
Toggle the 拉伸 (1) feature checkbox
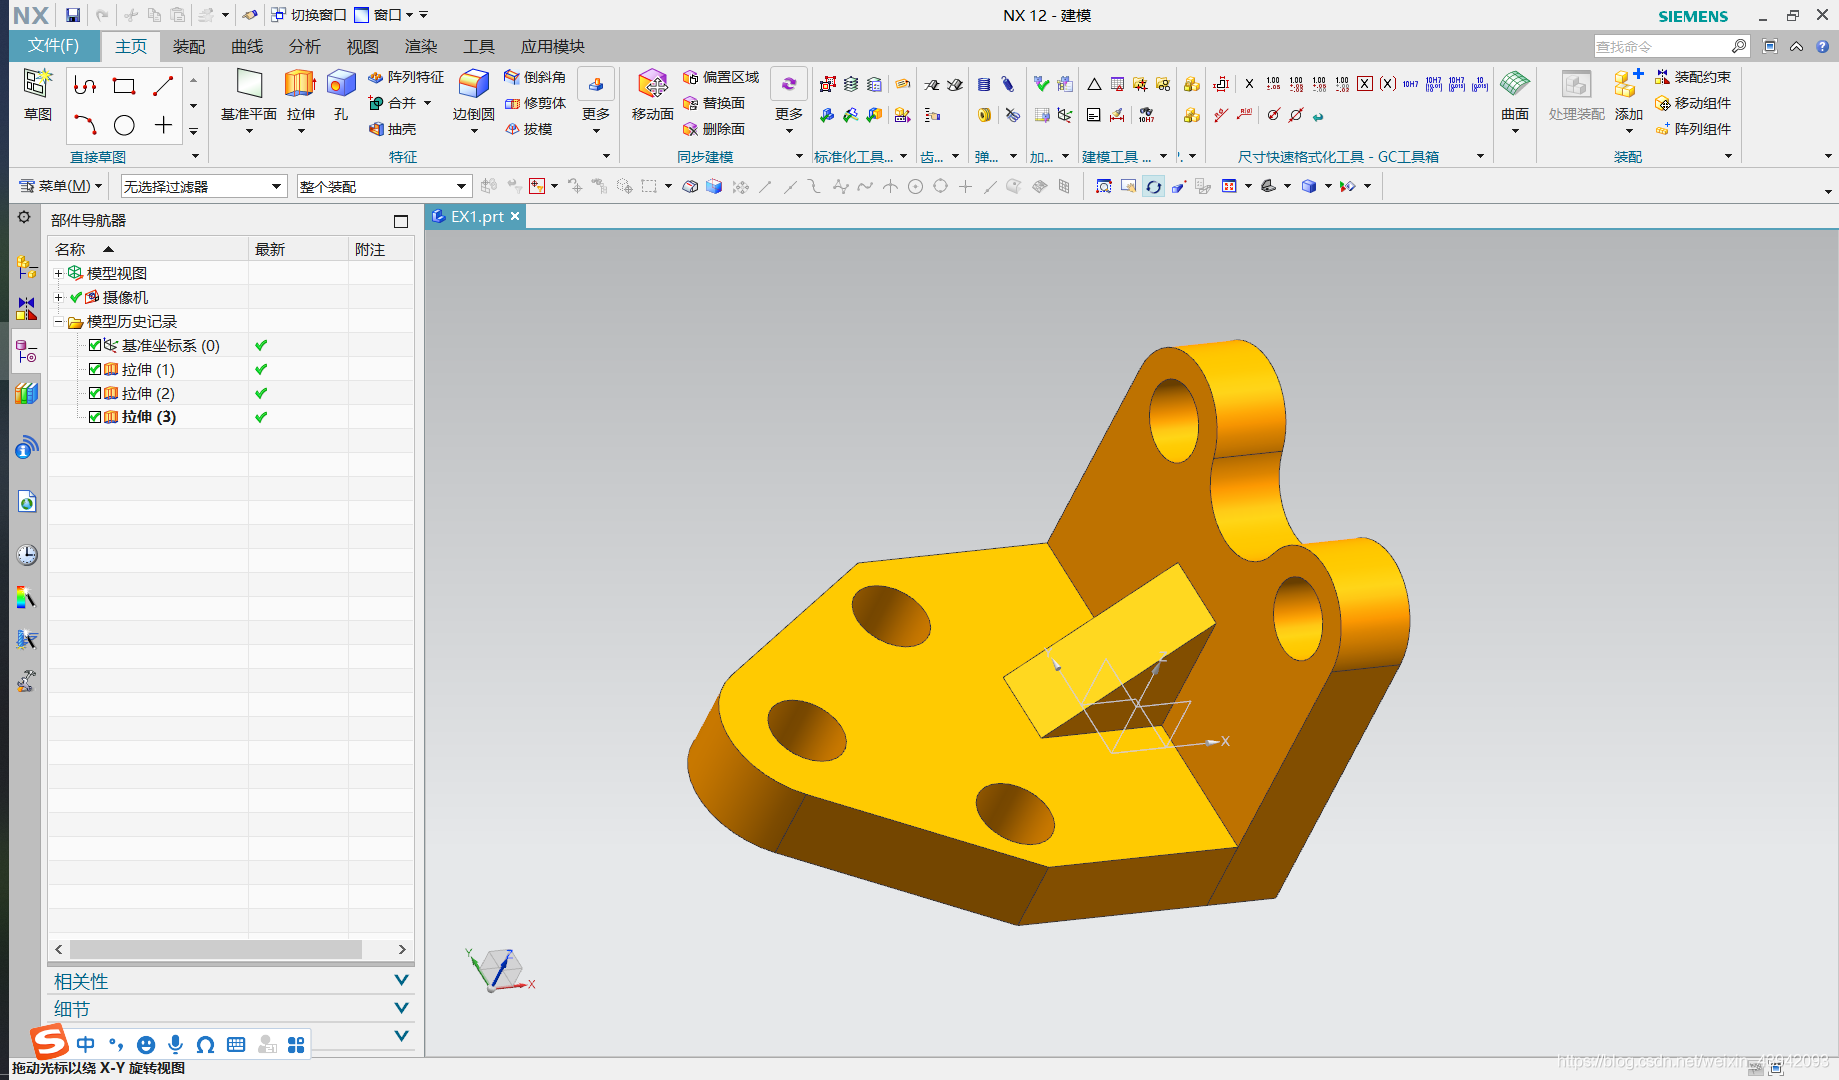click(x=95, y=369)
